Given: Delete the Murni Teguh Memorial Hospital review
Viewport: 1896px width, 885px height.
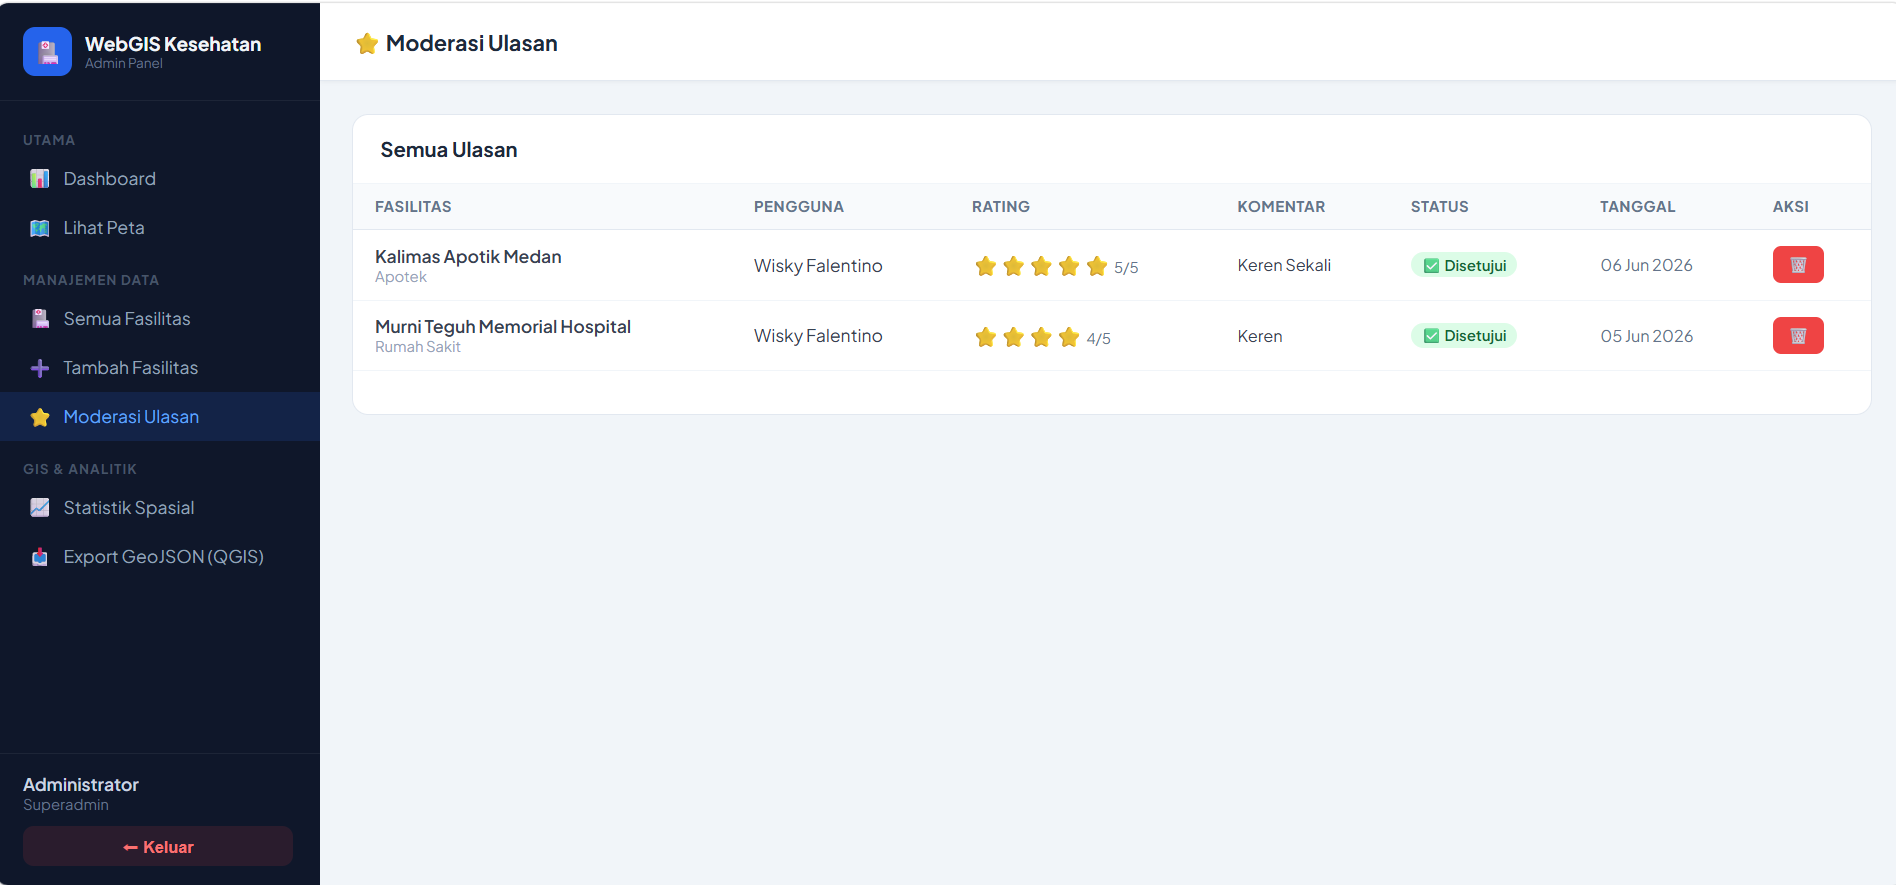Looking at the screenshot, I should tap(1798, 336).
